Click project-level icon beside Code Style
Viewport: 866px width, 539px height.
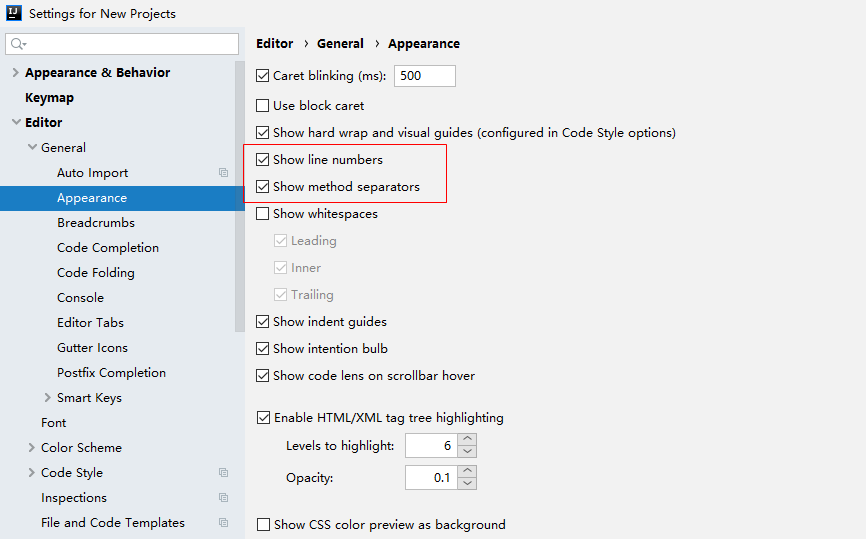pyautogui.click(x=223, y=473)
